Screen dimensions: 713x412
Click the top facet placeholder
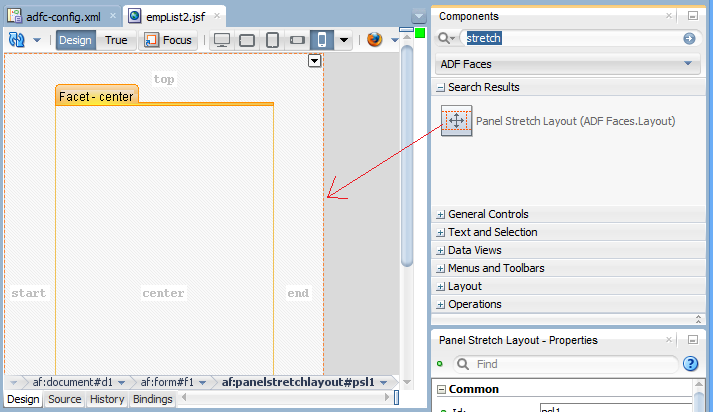[164, 79]
